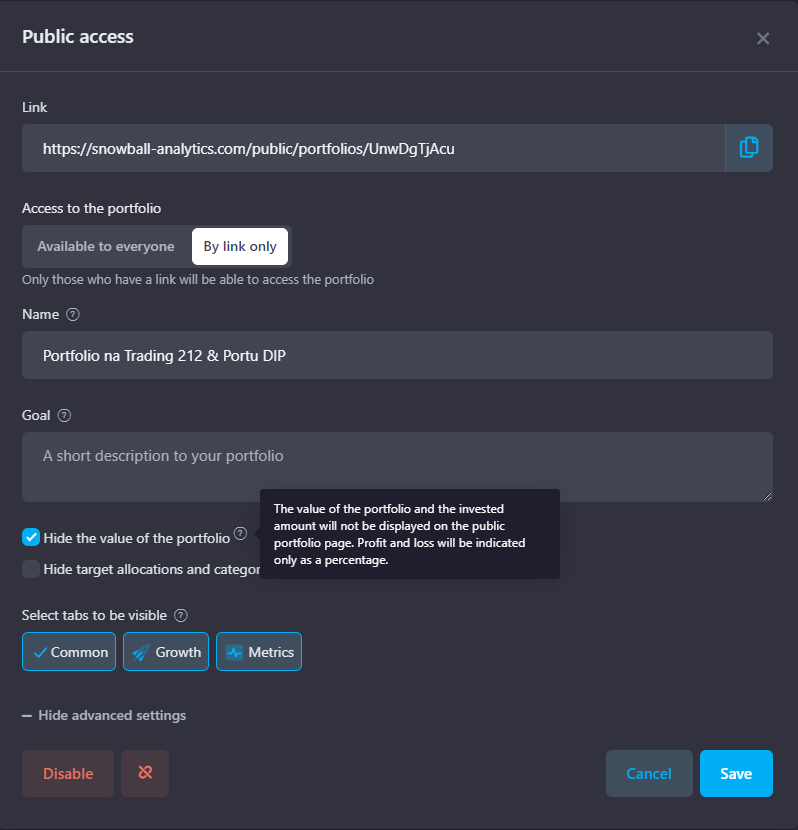
Task: Focus the Goal description text area
Action: tap(397, 466)
